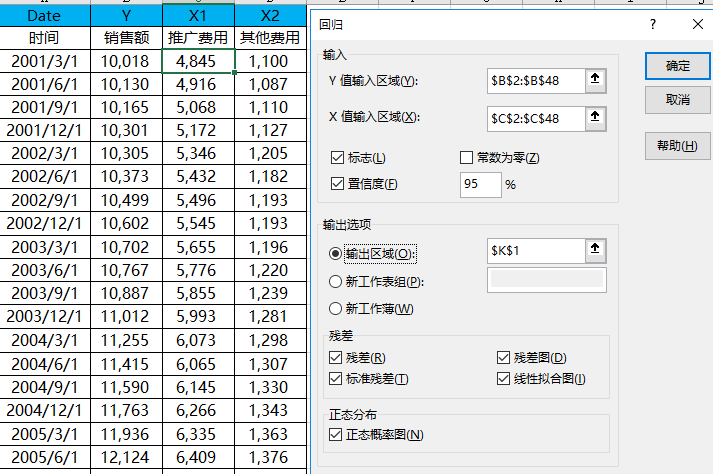The height and width of the screenshot is (474, 713).
Task: Select the date cell 2002/12/1
Action: point(45,223)
